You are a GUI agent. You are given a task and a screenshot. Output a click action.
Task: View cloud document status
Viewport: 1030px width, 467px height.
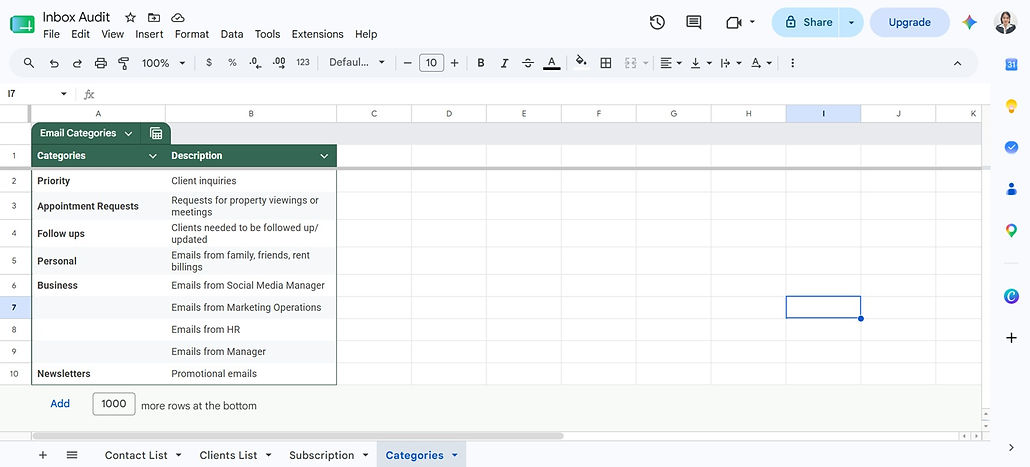(177, 17)
